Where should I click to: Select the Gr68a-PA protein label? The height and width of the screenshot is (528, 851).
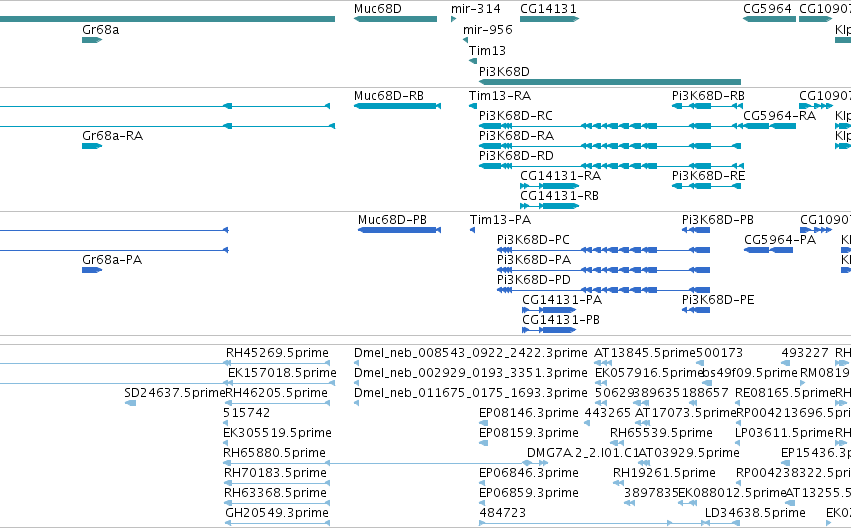click(112, 260)
